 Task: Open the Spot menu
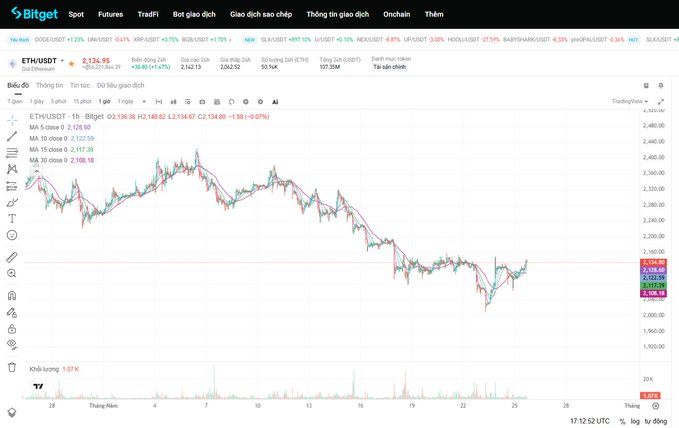click(76, 14)
